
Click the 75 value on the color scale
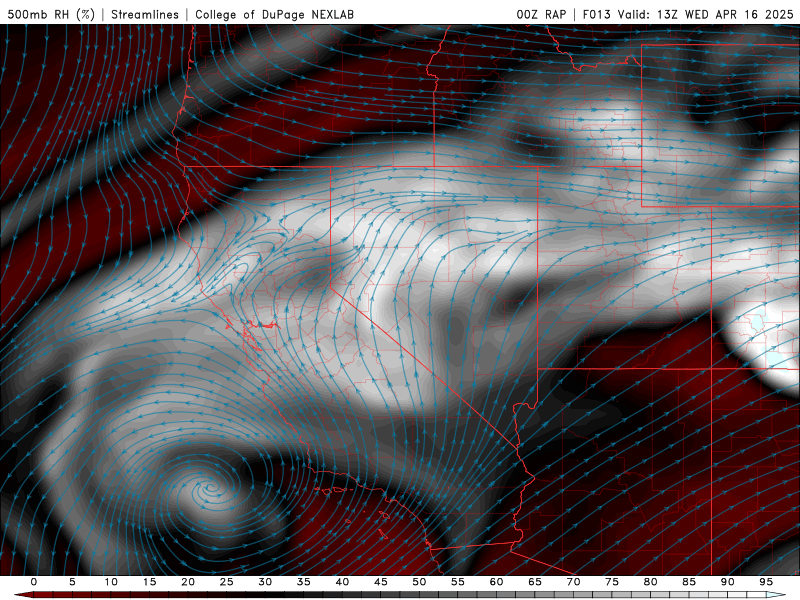click(x=612, y=582)
